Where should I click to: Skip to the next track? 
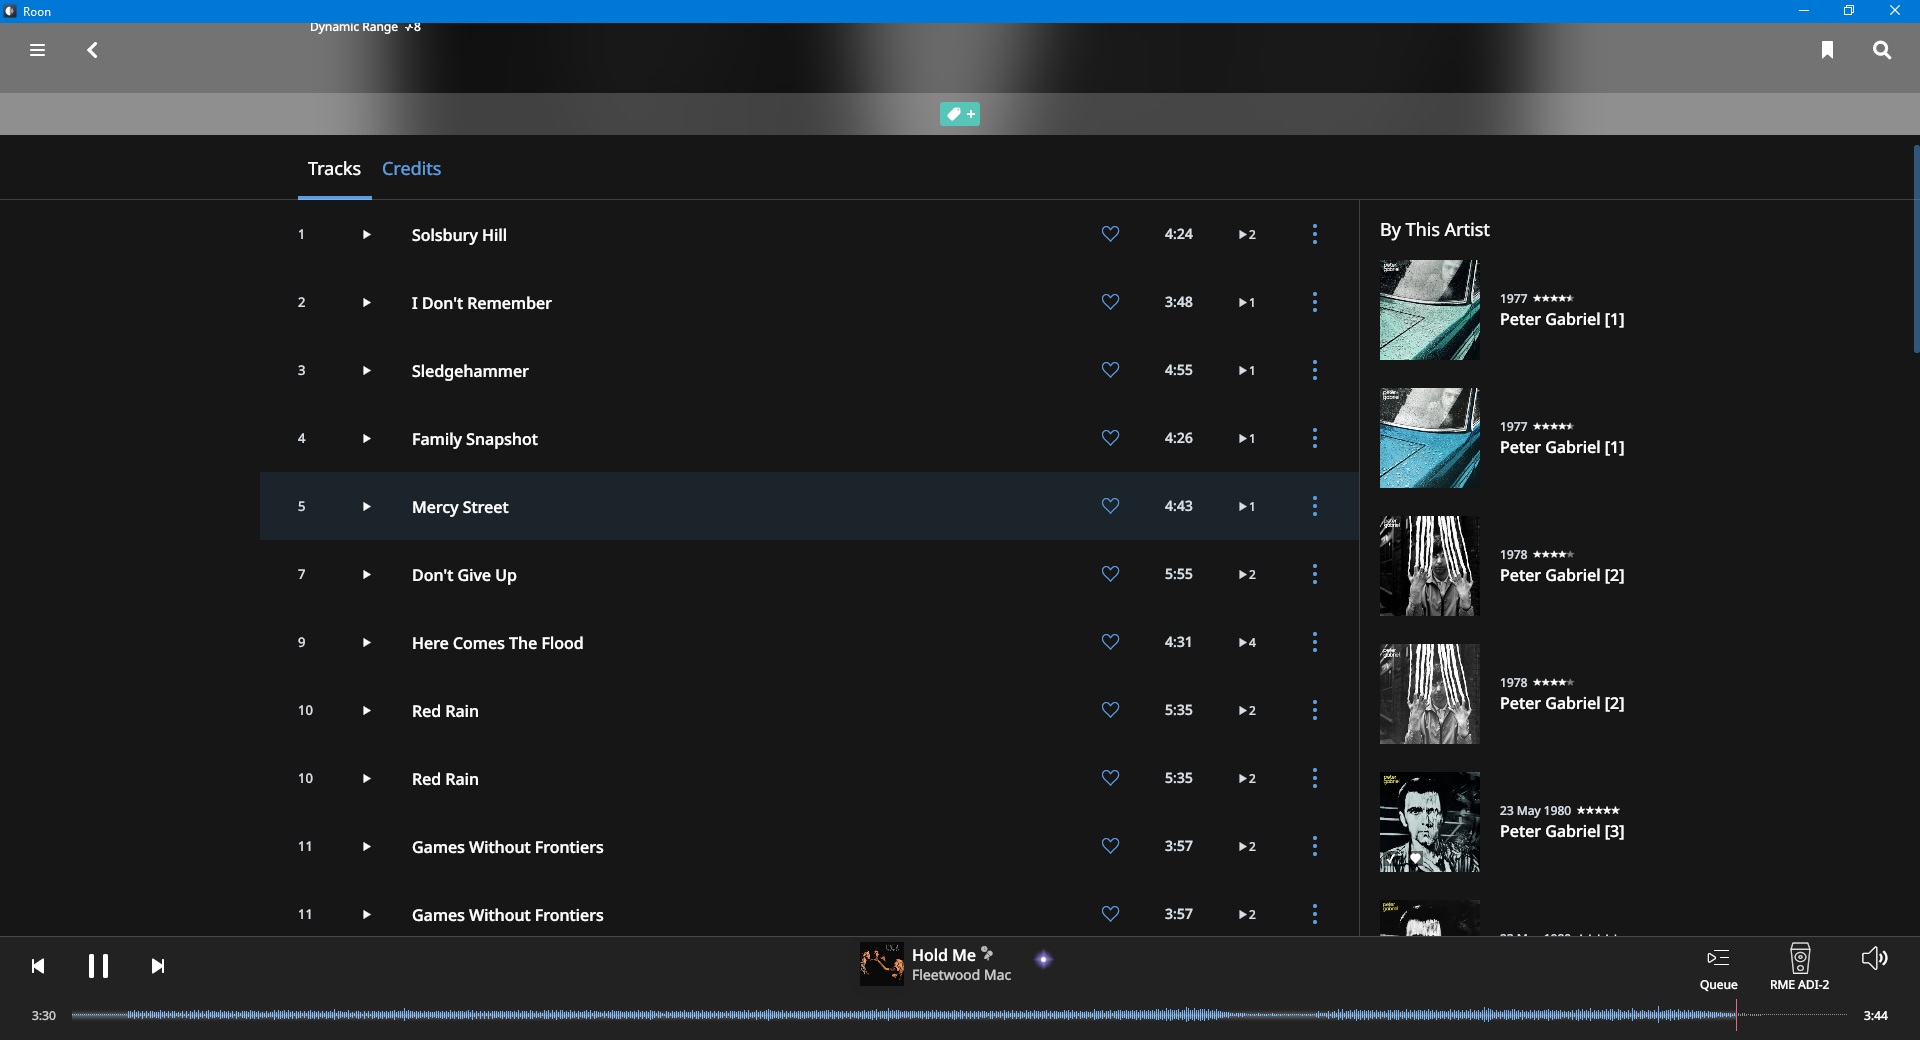pos(158,966)
